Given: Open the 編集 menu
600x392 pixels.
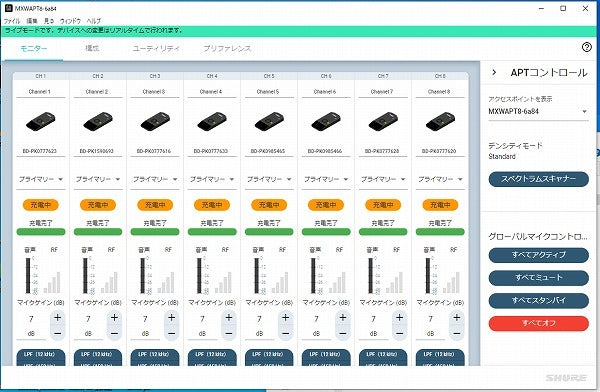Looking at the screenshot, I should pos(32,21).
